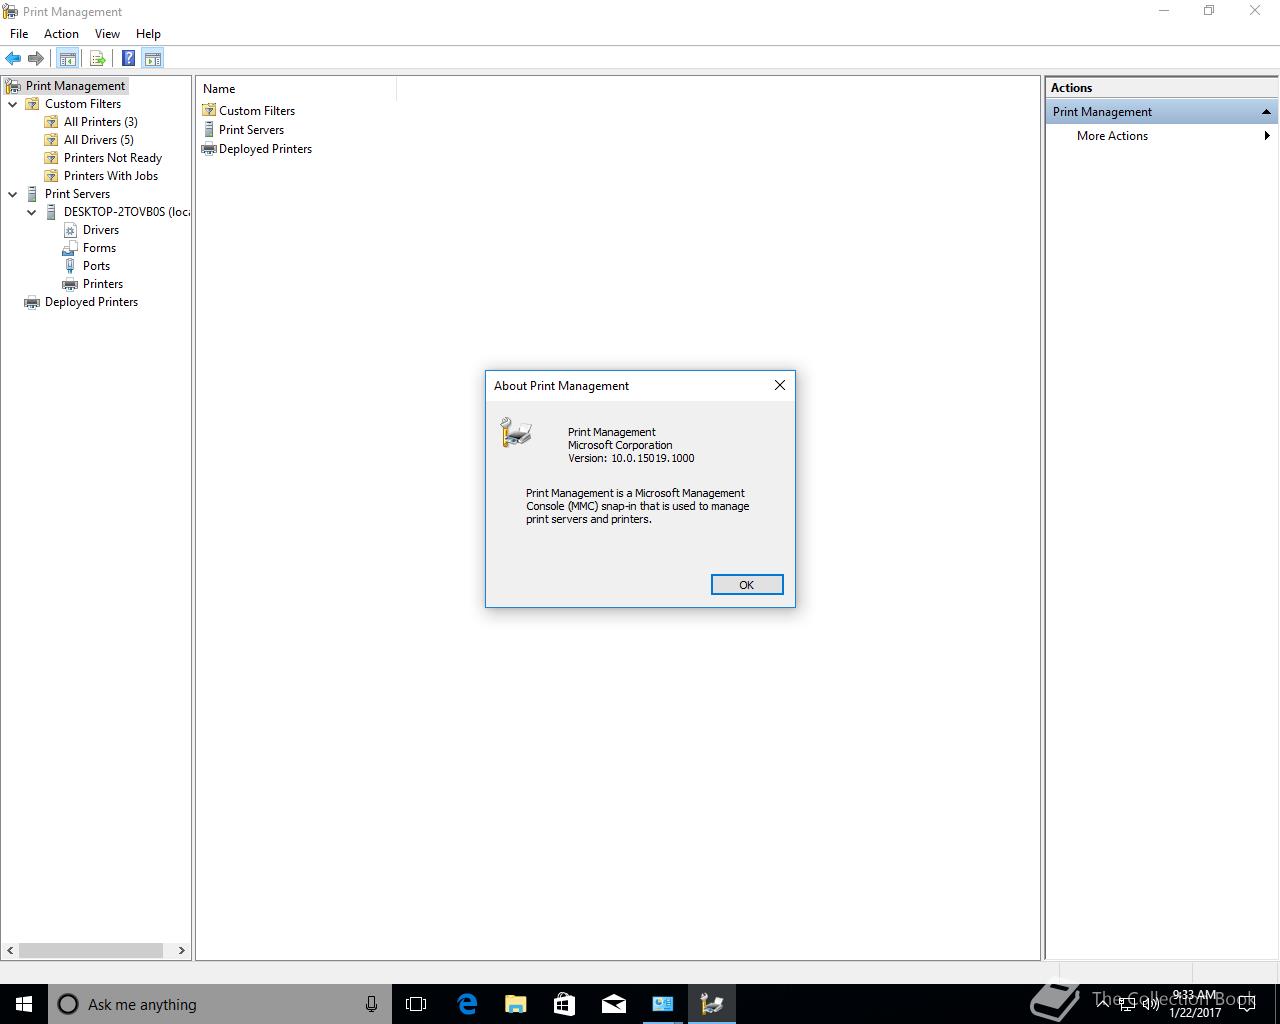Click the Print Management taskbar button
Viewport: 1280px width, 1024px height.
click(x=711, y=1004)
